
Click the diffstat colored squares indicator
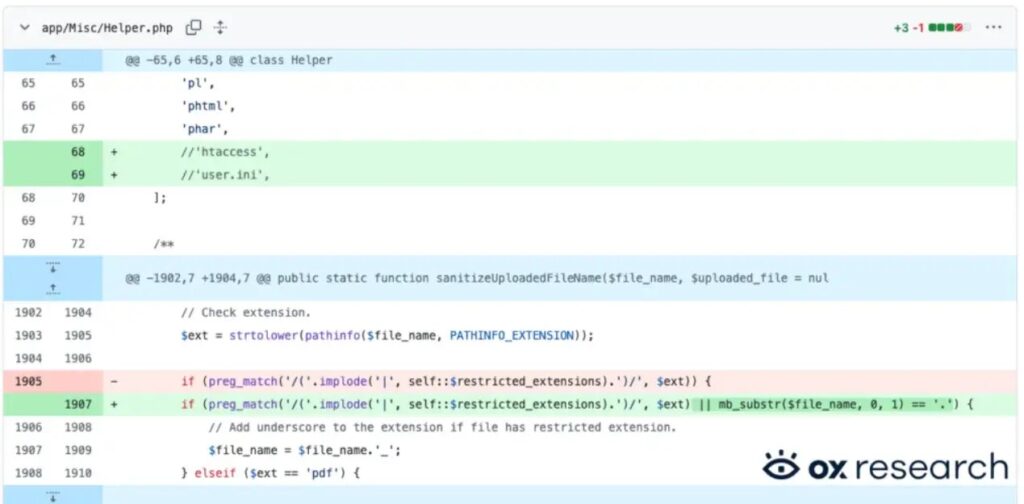point(949,28)
